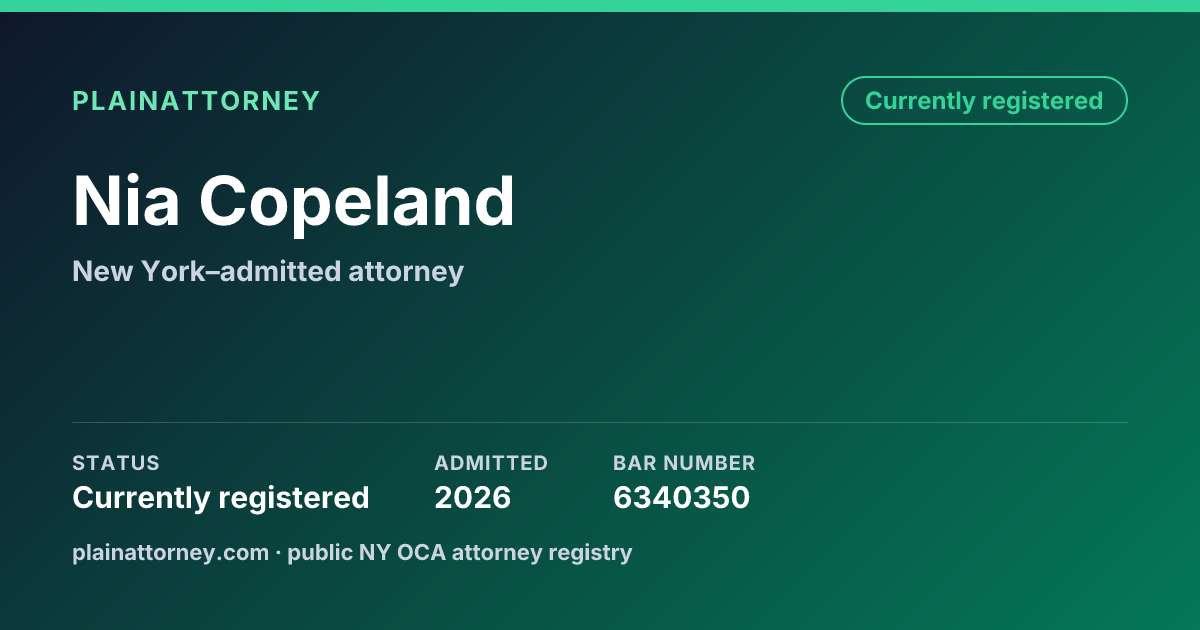Select bar number 6340350
Viewport: 1200px width, 630px height.
[681, 497]
